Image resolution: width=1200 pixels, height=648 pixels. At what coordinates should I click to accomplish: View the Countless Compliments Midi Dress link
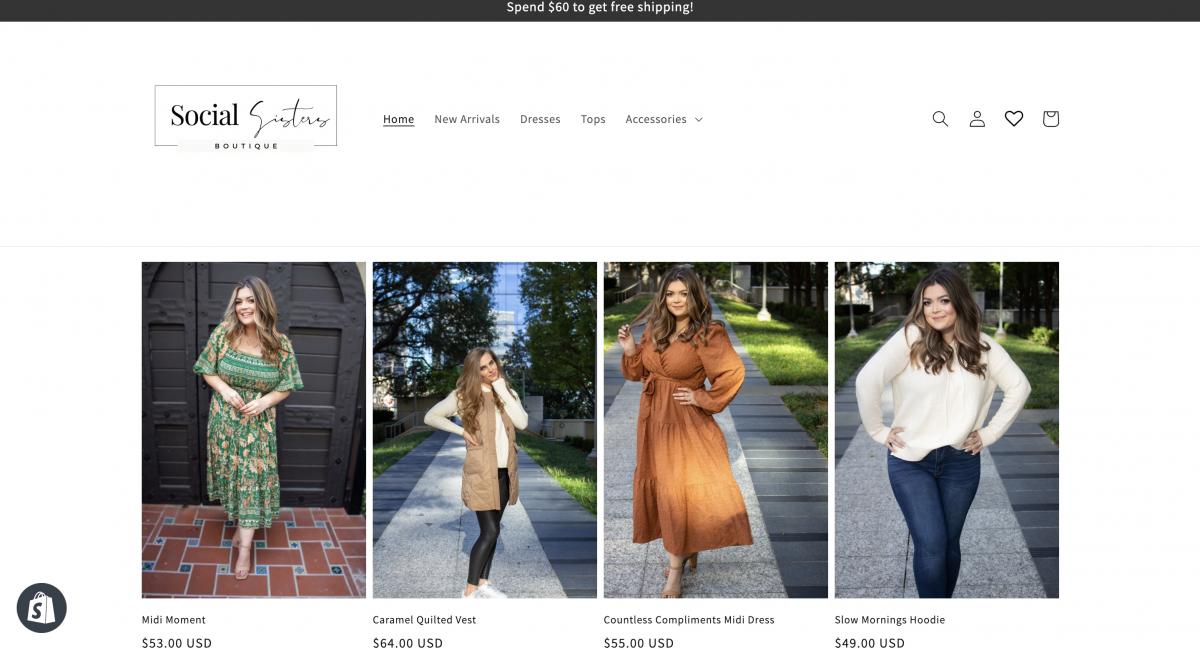coord(689,620)
